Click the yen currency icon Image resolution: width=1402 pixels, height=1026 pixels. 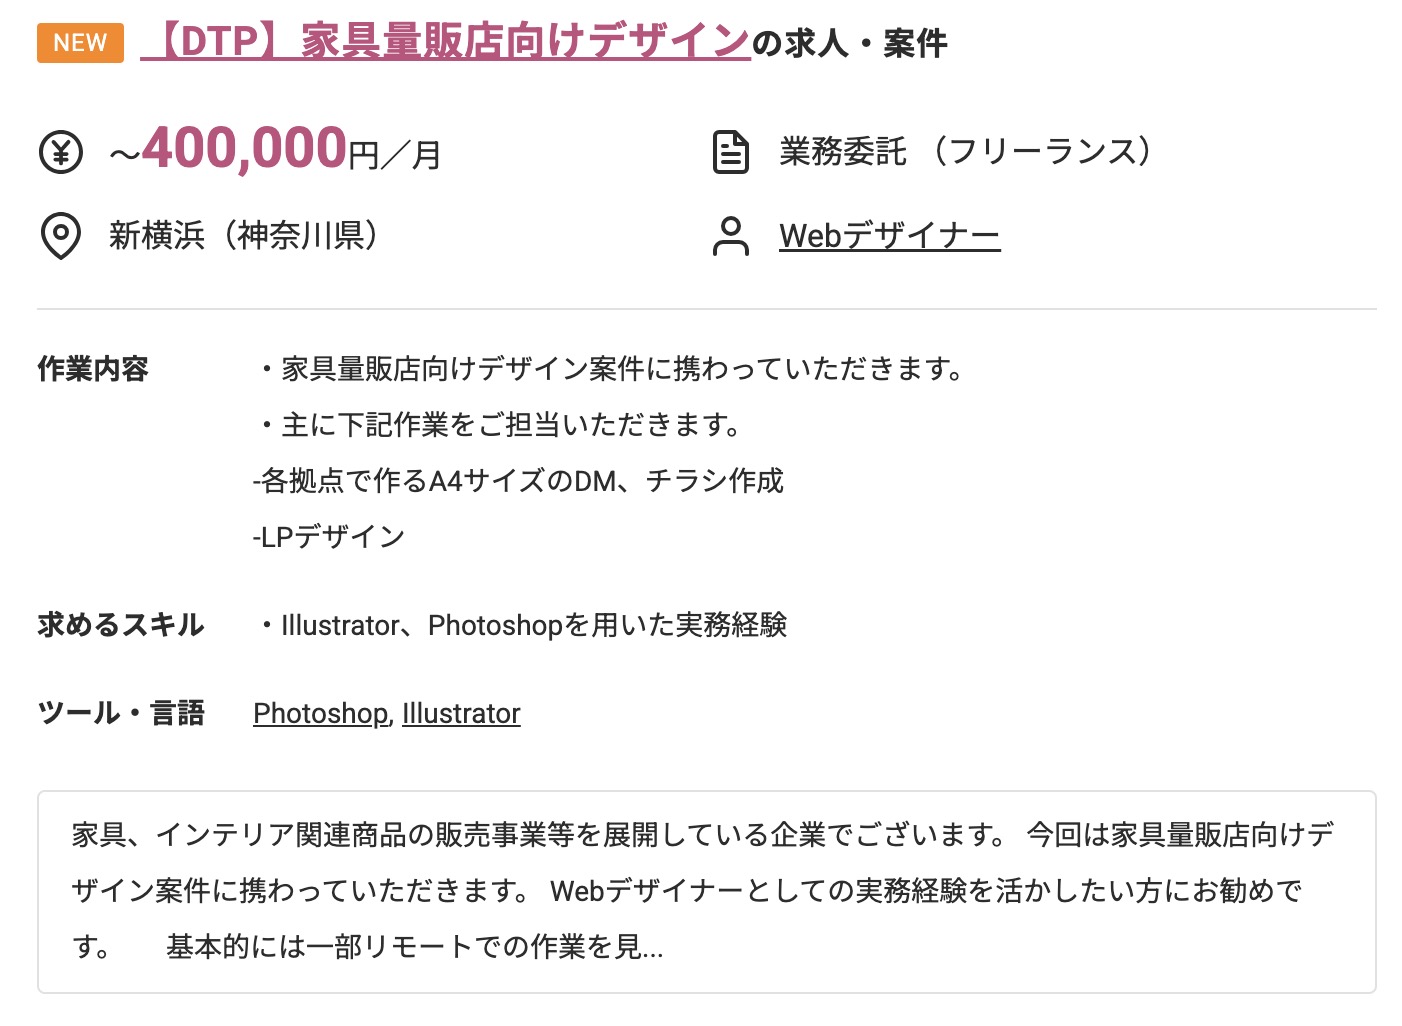(60, 153)
